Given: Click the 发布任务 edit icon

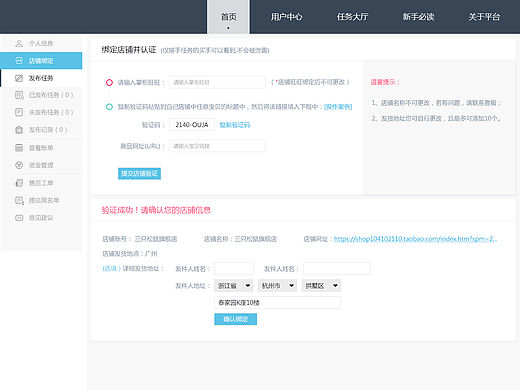Looking at the screenshot, I should point(19,78).
